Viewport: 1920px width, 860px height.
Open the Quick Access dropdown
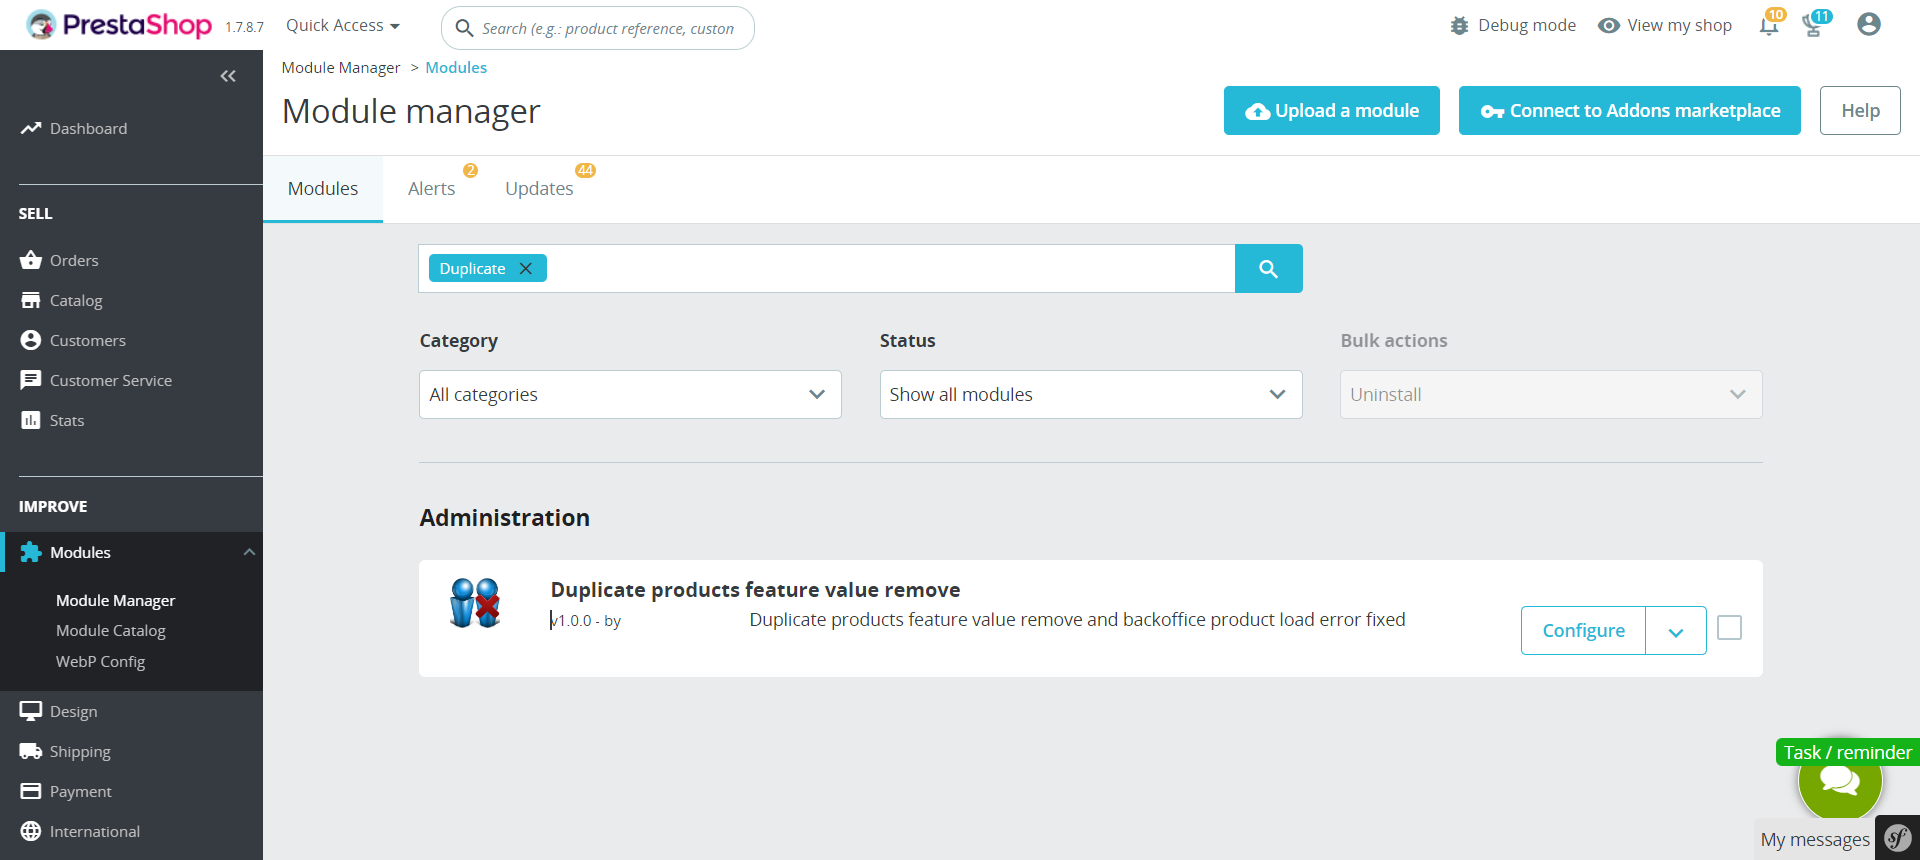pyautogui.click(x=343, y=25)
